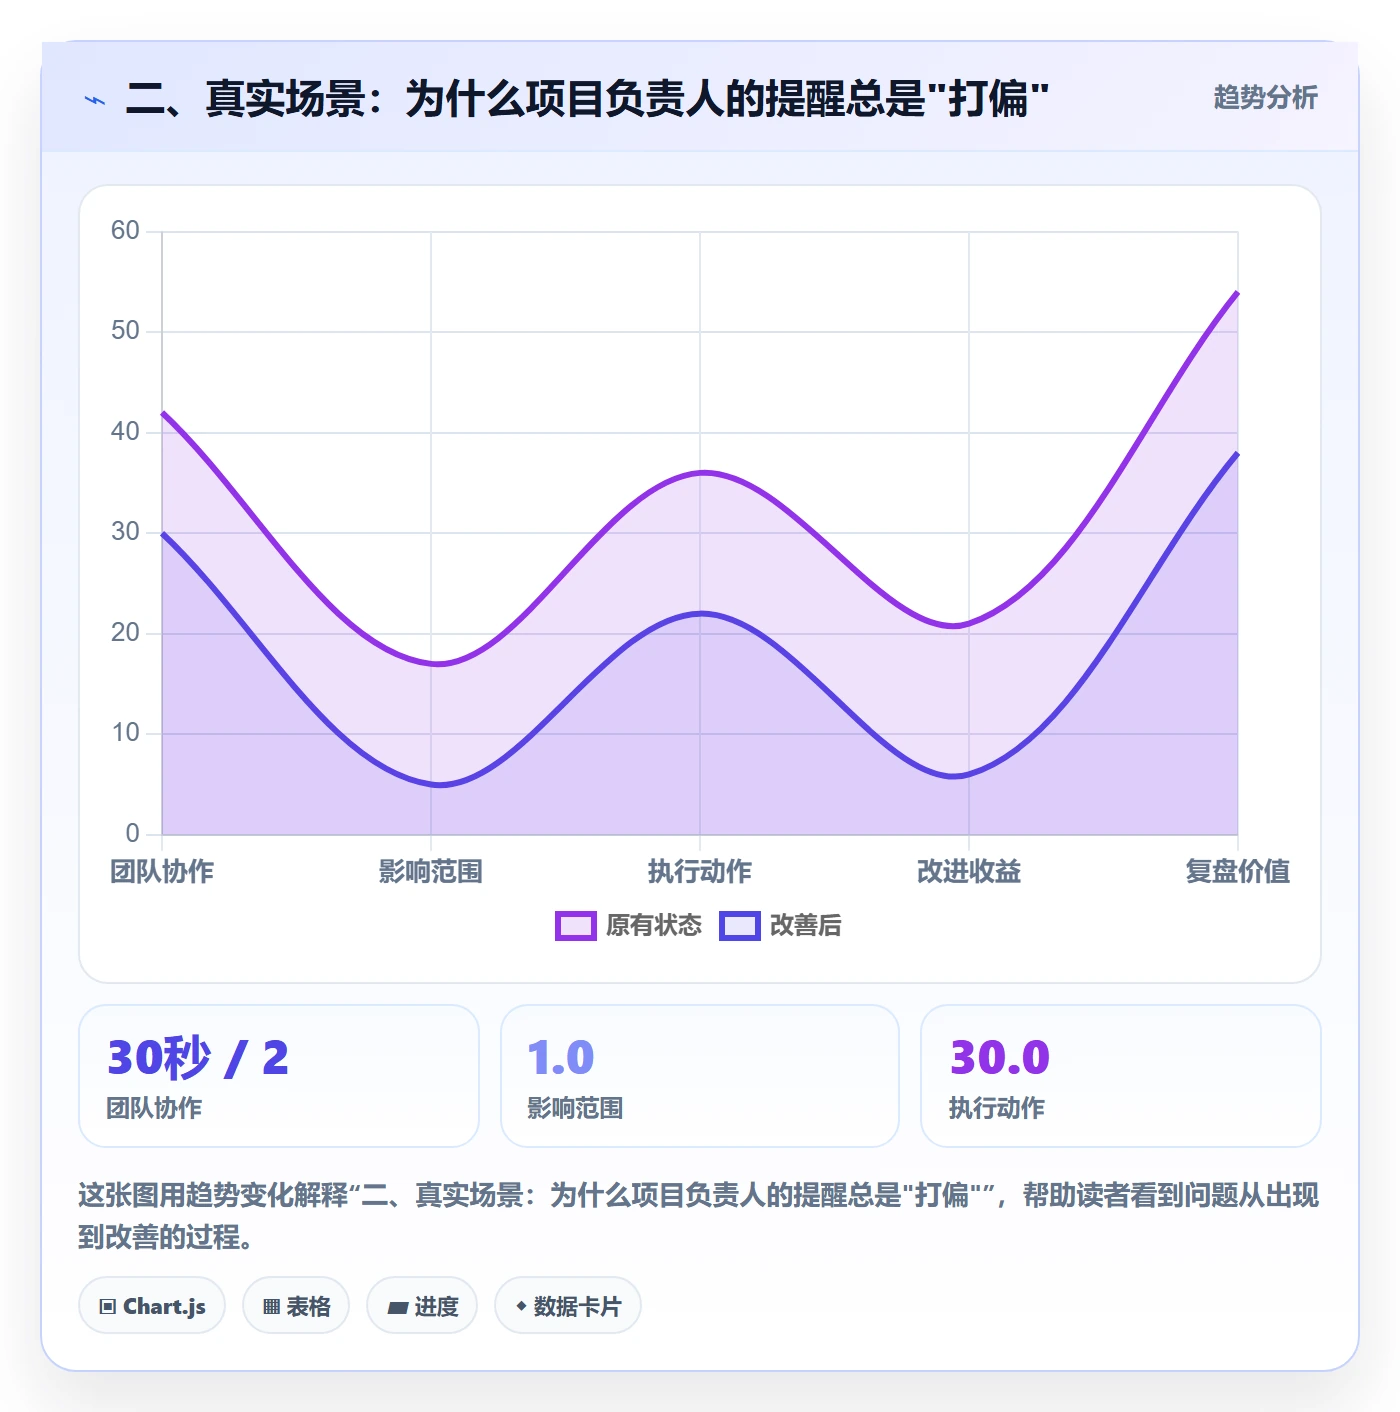Viewport: 1400px width, 1412px height.
Task: Open the 1.0 影响范围 card
Action: 700,1076
